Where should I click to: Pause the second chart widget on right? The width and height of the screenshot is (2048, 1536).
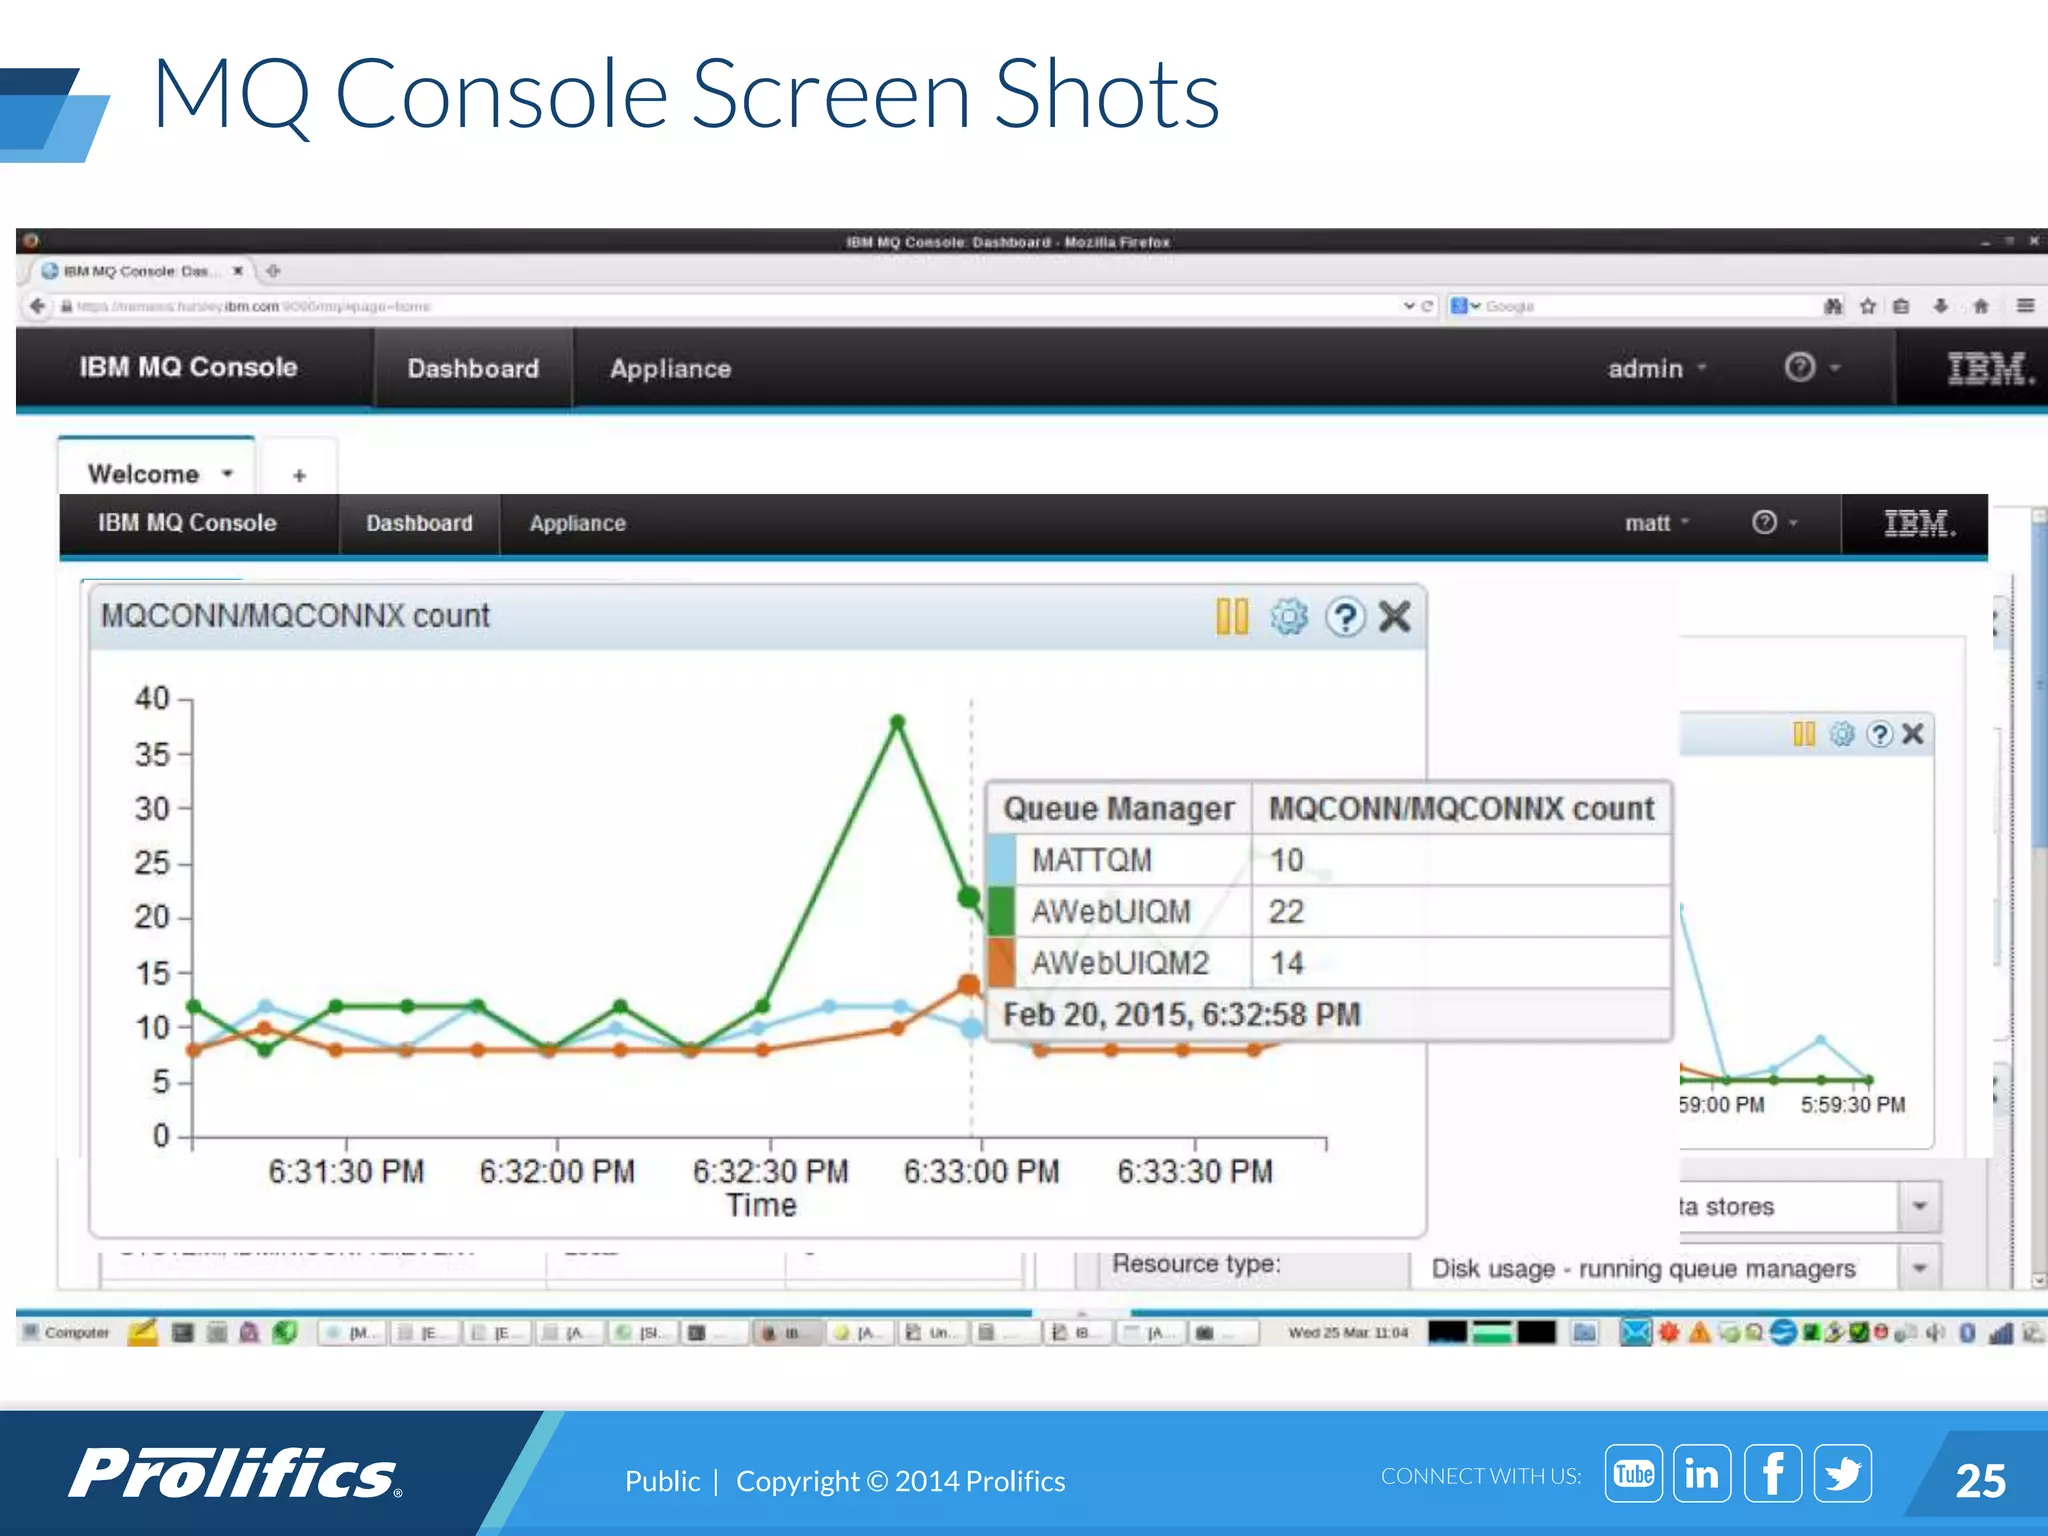pos(1804,734)
